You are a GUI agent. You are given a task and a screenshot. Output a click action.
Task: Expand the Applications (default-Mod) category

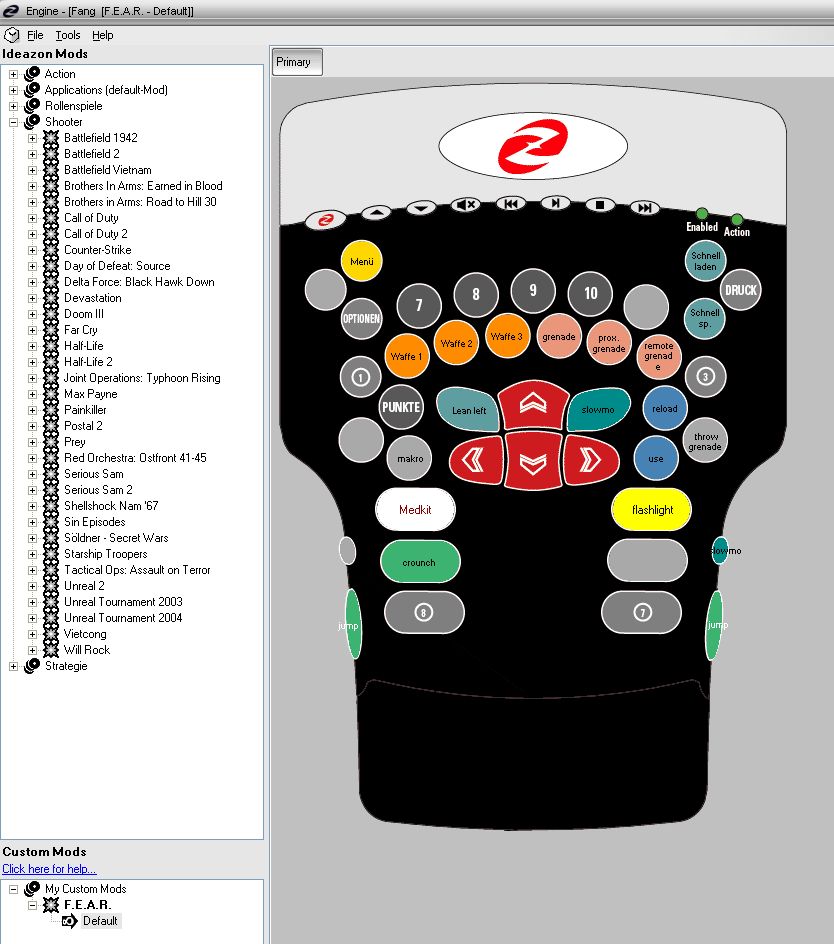[x=13, y=90]
